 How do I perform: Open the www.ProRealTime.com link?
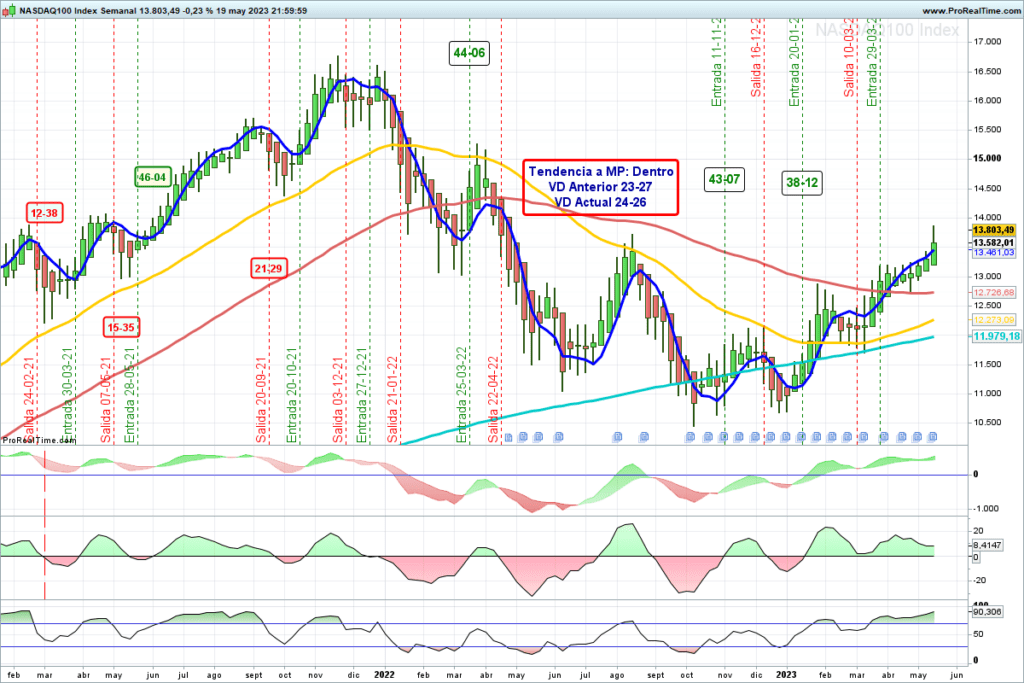(x=971, y=10)
